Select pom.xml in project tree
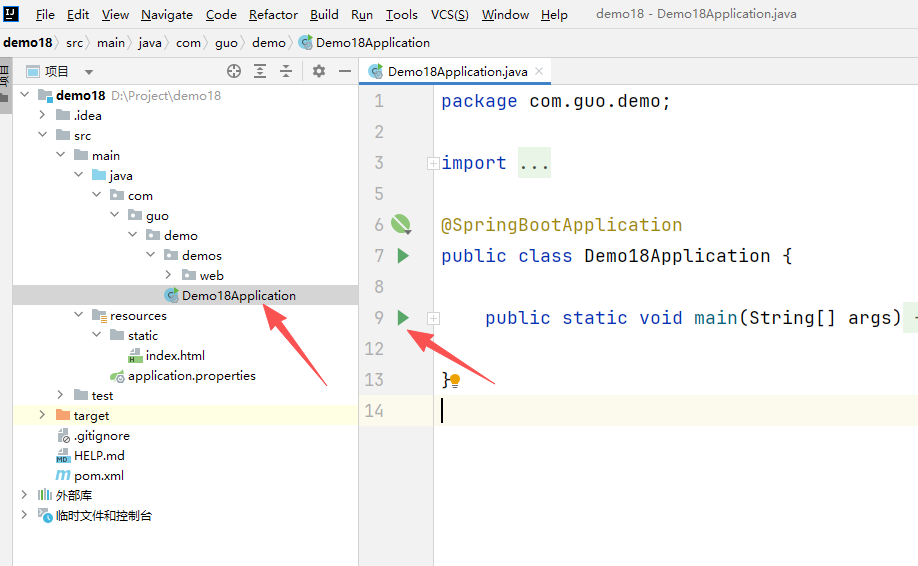This screenshot has height=566, width=918. tap(98, 476)
